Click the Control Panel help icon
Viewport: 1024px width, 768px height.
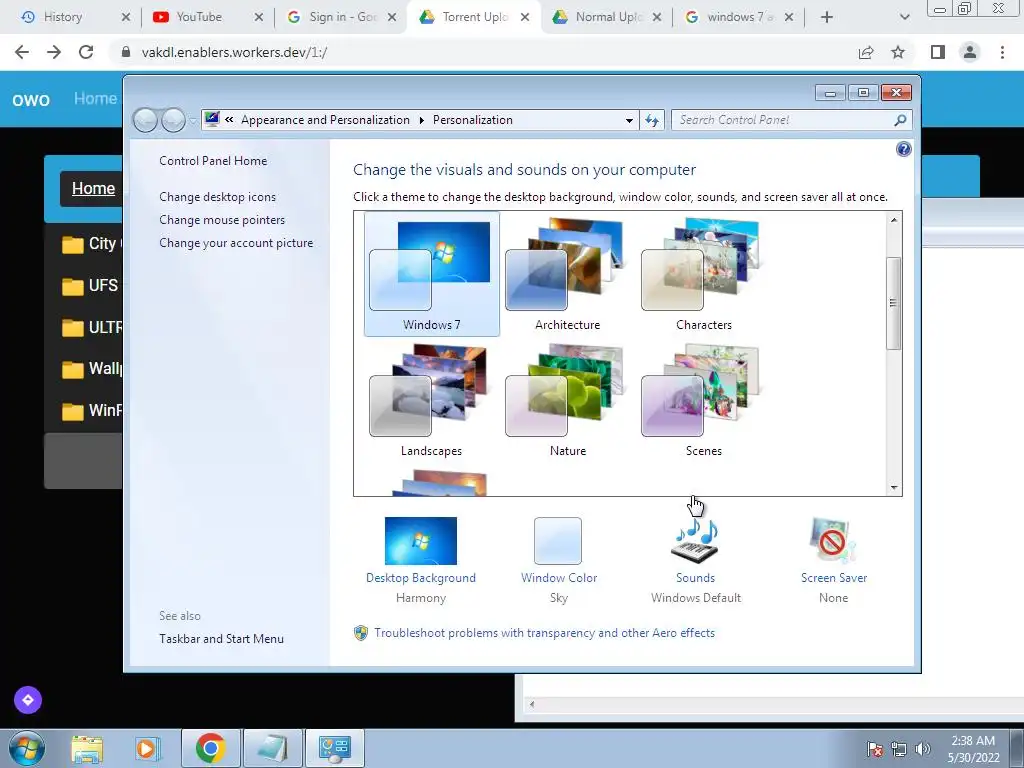click(903, 149)
